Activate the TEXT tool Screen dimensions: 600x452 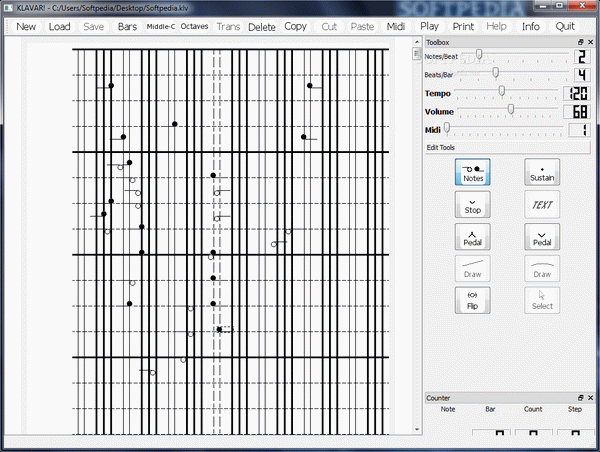[542, 204]
